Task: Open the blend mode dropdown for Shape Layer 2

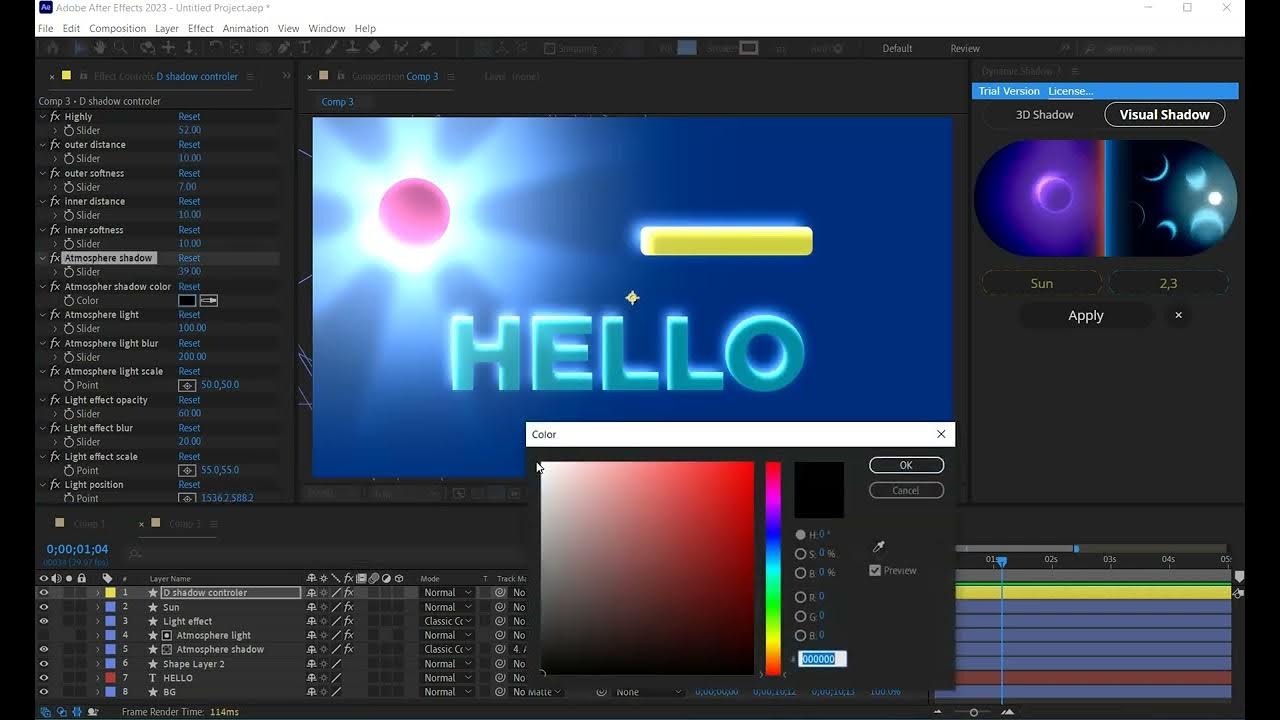Action: pos(447,663)
